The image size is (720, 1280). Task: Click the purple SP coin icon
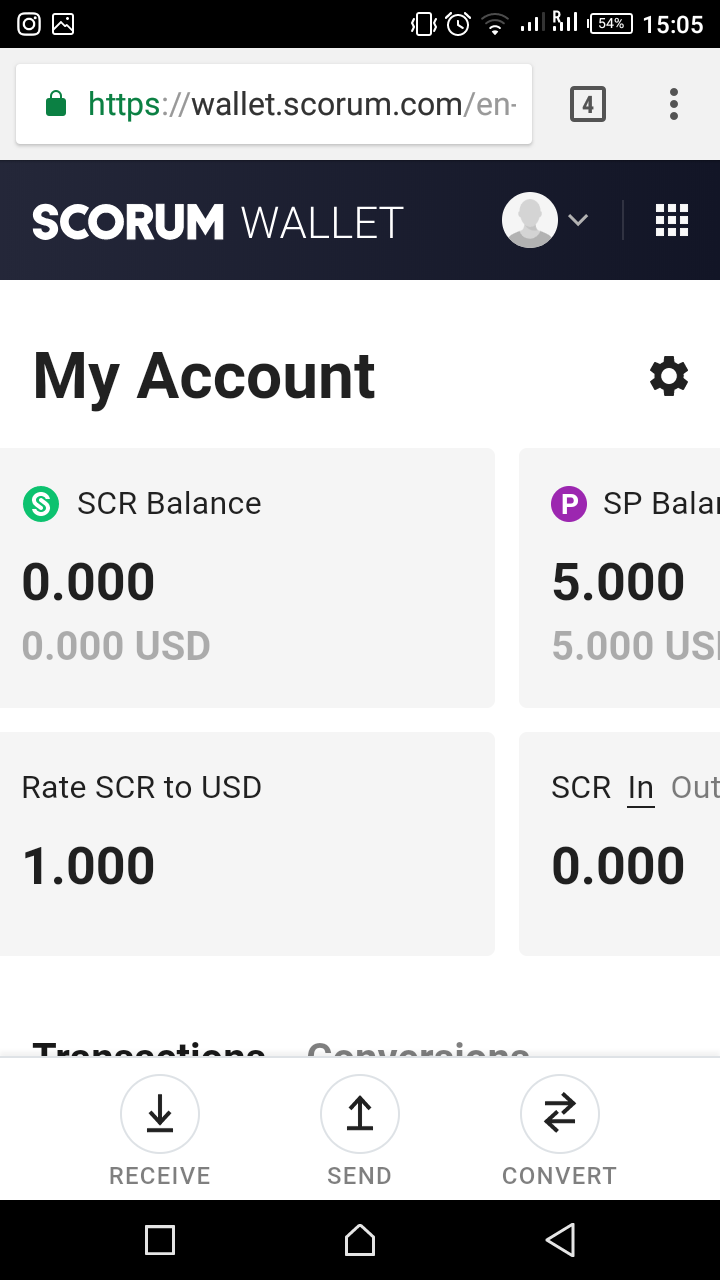[x=569, y=503]
